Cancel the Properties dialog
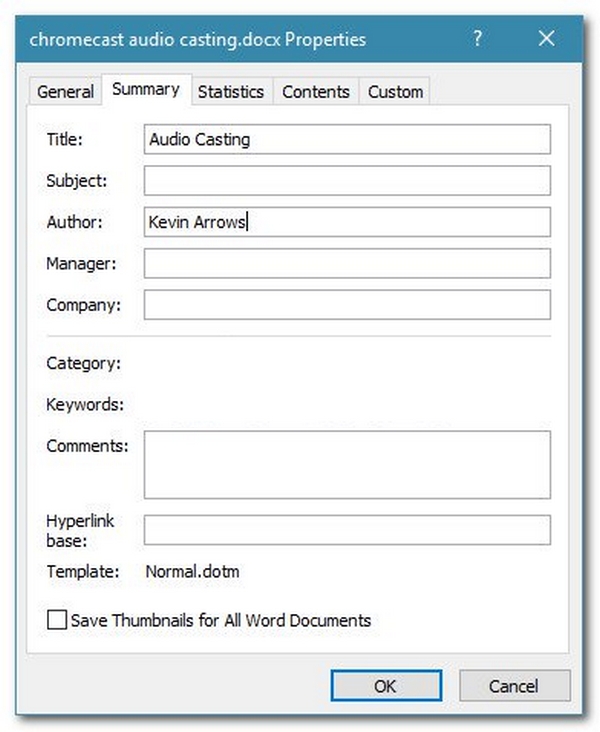 (514, 686)
